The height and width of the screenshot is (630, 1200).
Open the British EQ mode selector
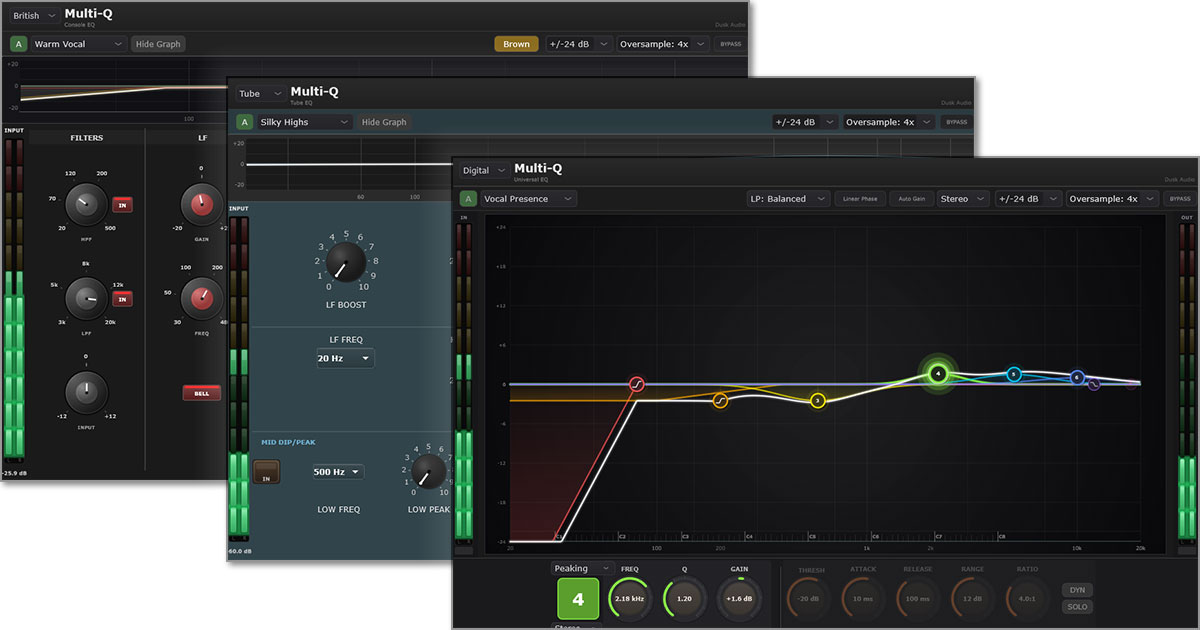click(33, 16)
